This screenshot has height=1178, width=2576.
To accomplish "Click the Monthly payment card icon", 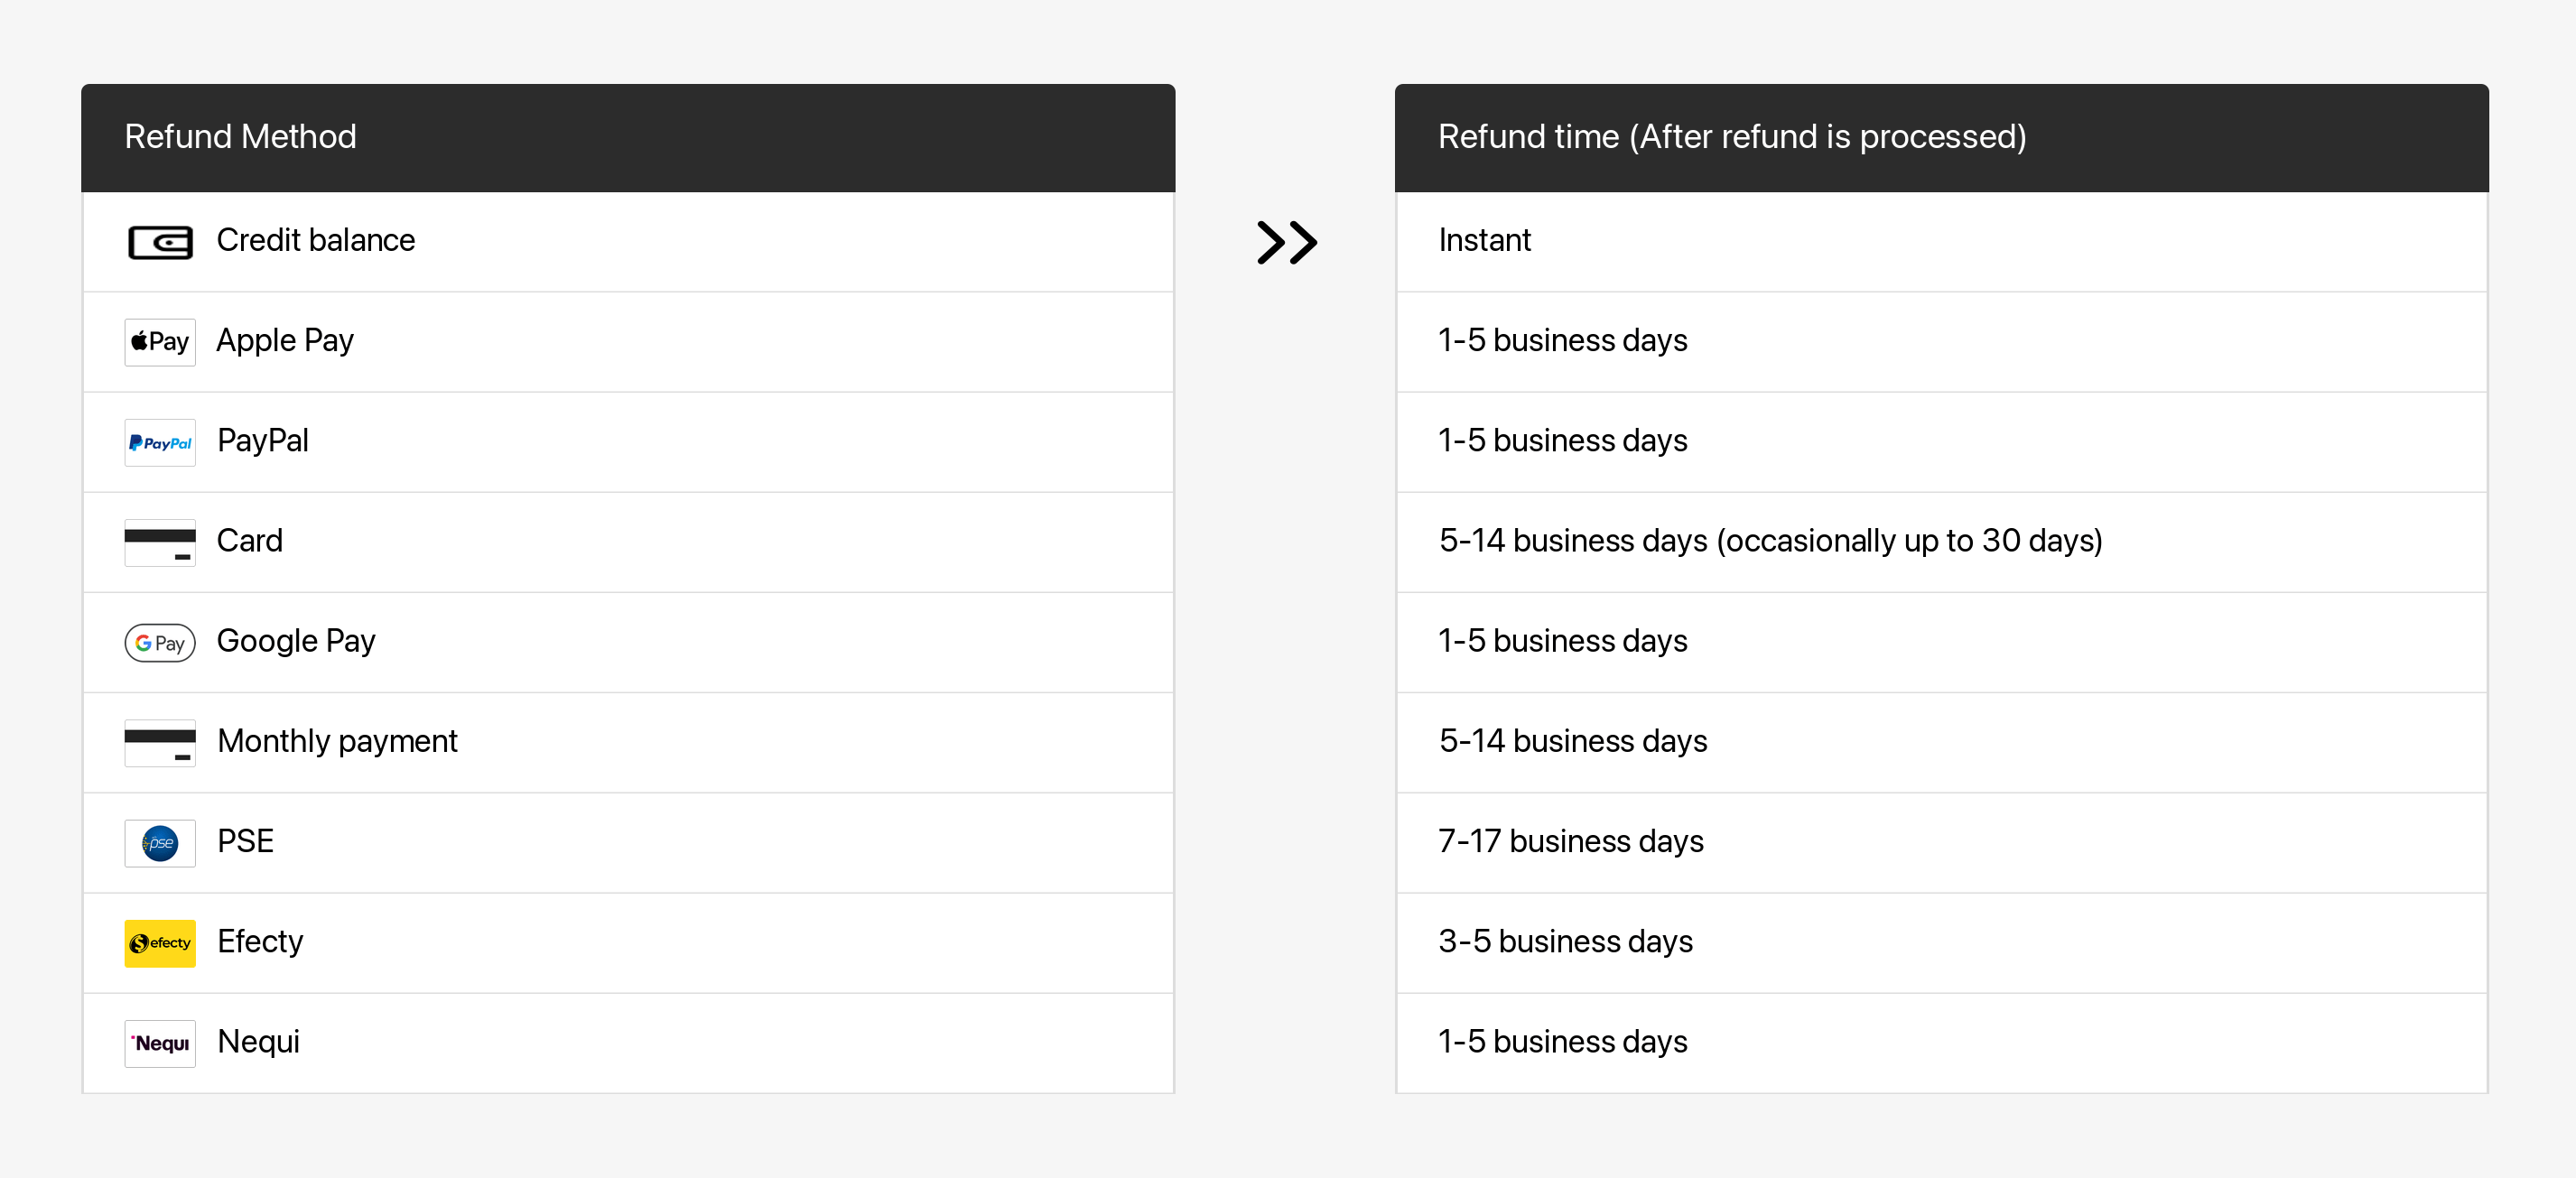I will pyautogui.click(x=160, y=742).
